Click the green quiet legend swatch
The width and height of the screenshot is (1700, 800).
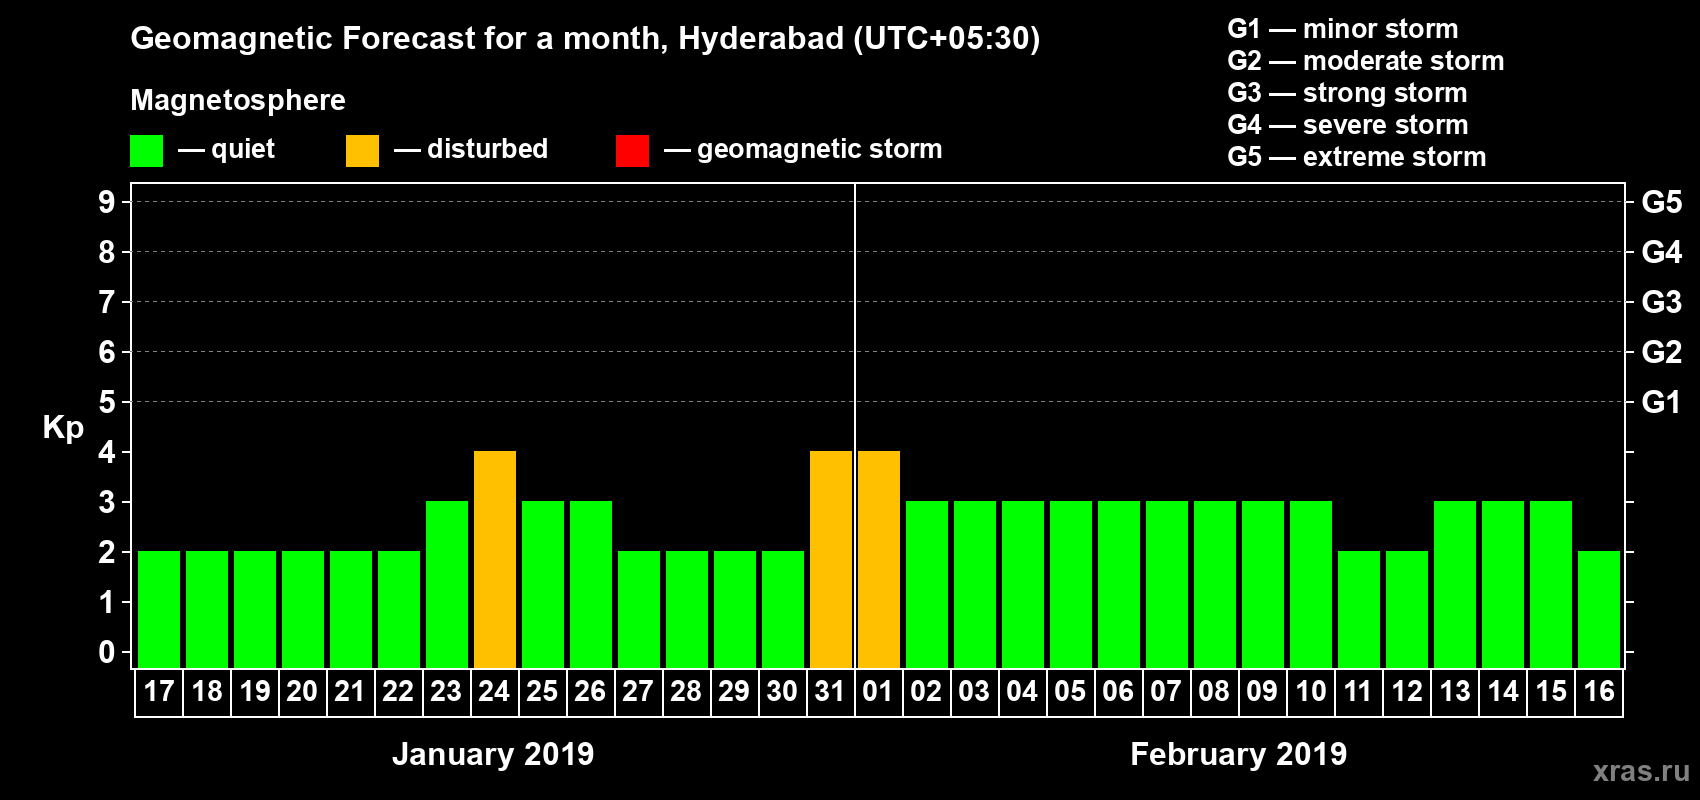click(x=146, y=151)
